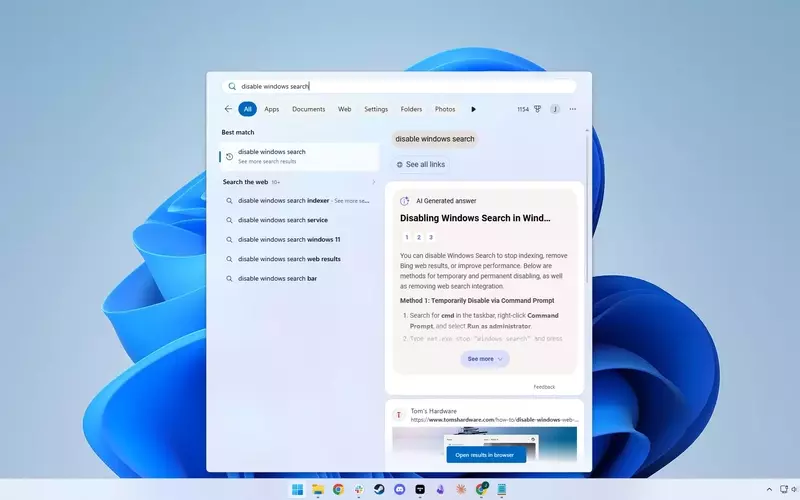Viewport: 800px width, 500px height.
Task: Open Slack from the taskbar
Action: coord(359,489)
